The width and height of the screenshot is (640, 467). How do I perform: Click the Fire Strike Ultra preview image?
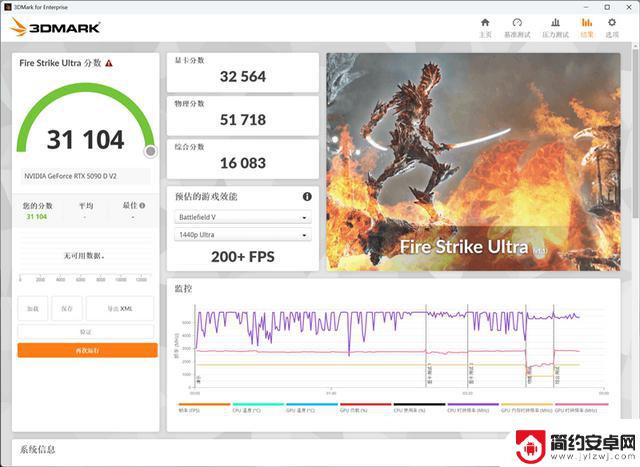(x=473, y=162)
